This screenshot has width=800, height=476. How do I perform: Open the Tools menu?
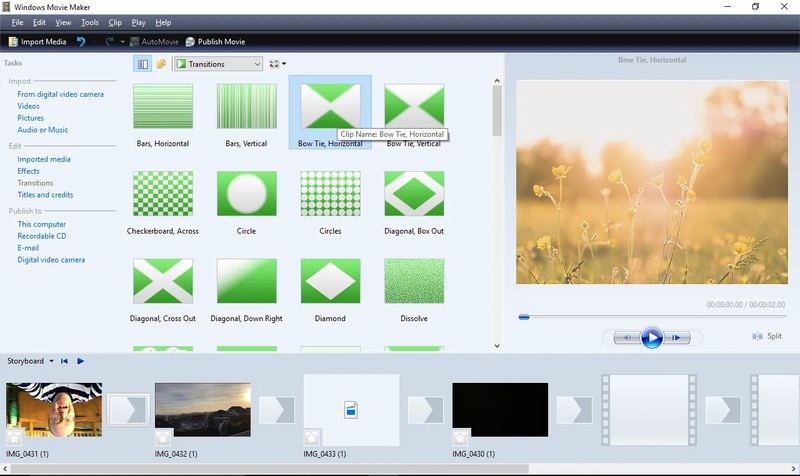click(90, 22)
